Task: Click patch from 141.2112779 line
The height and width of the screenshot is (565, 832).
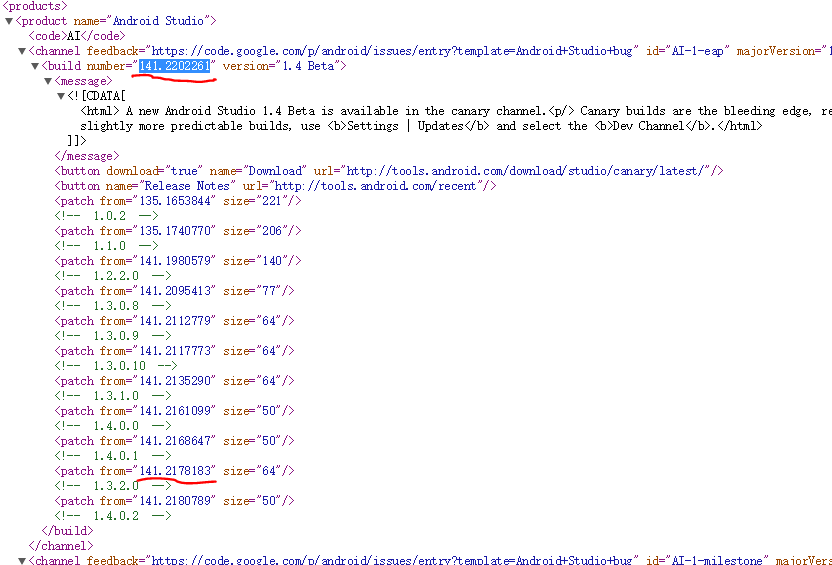Action: coord(175,321)
